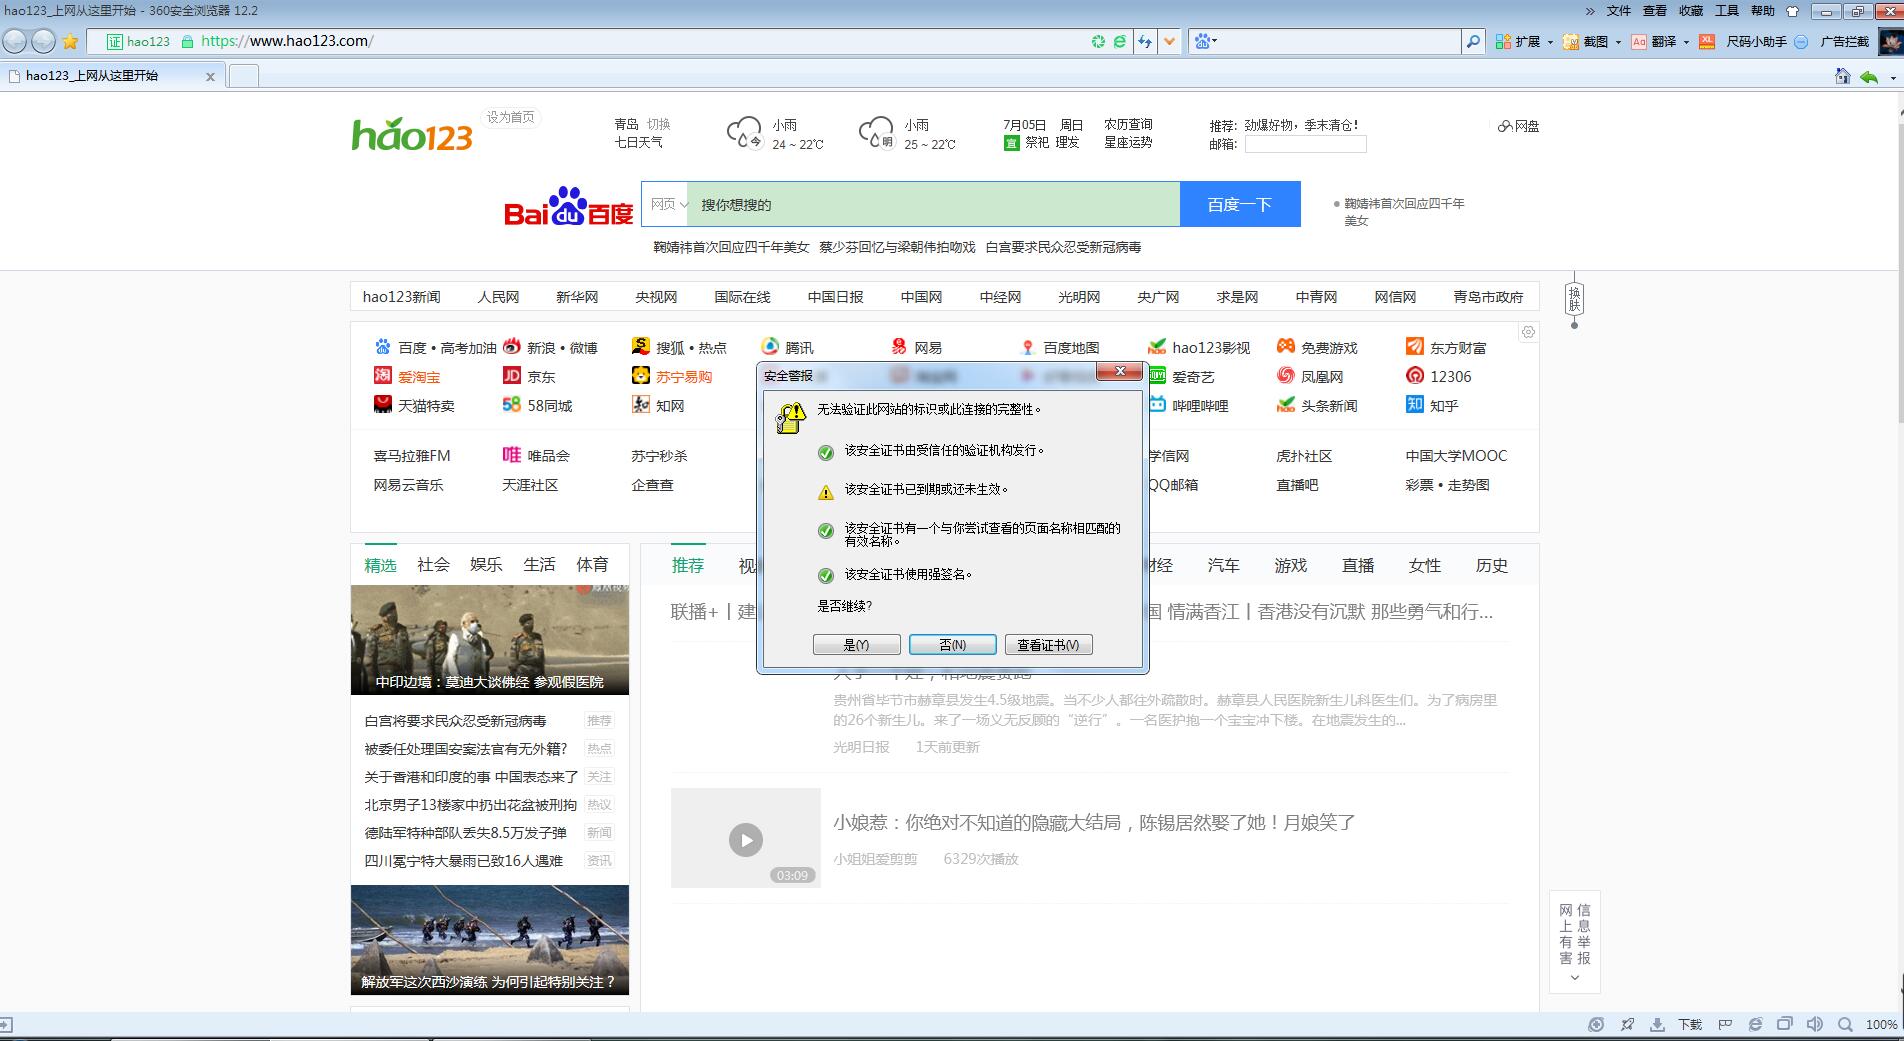1904x1041 pixels.
Task: Open the Baidu paw search engine selector
Action: click(x=1205, y=41)
